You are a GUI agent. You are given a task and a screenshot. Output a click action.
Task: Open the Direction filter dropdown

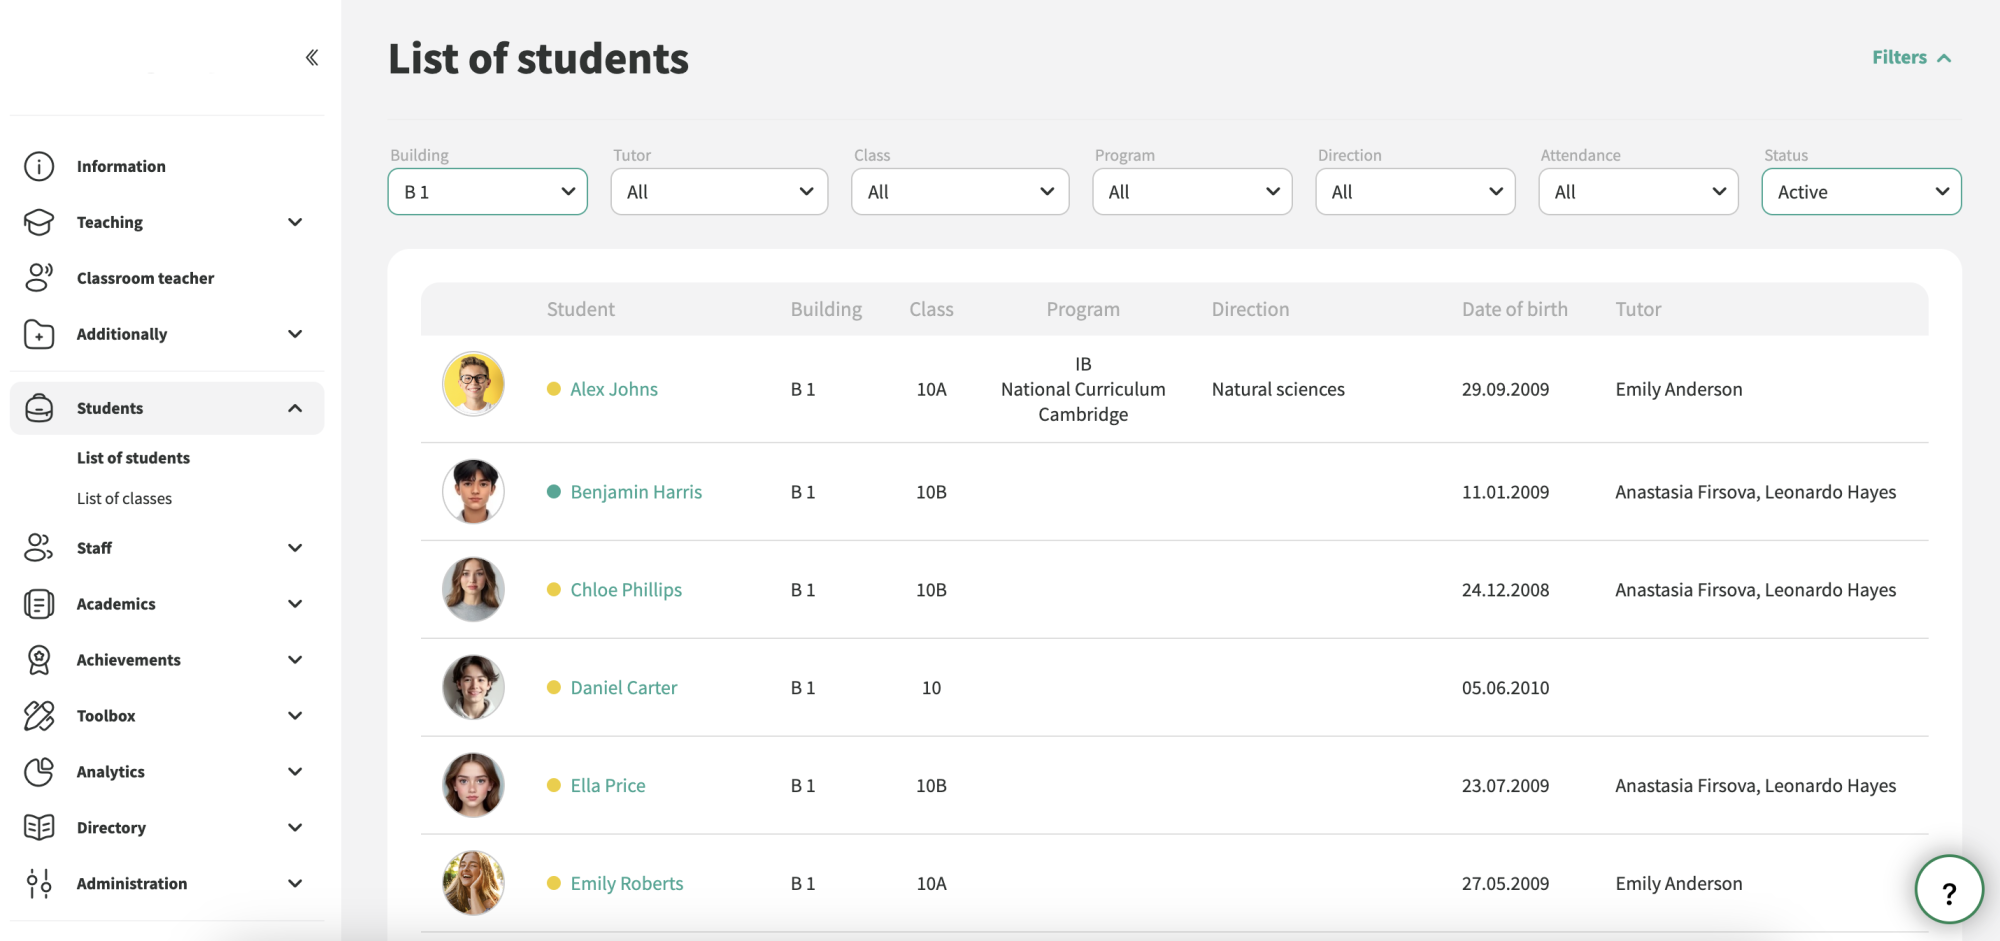tap(1415, 192)
